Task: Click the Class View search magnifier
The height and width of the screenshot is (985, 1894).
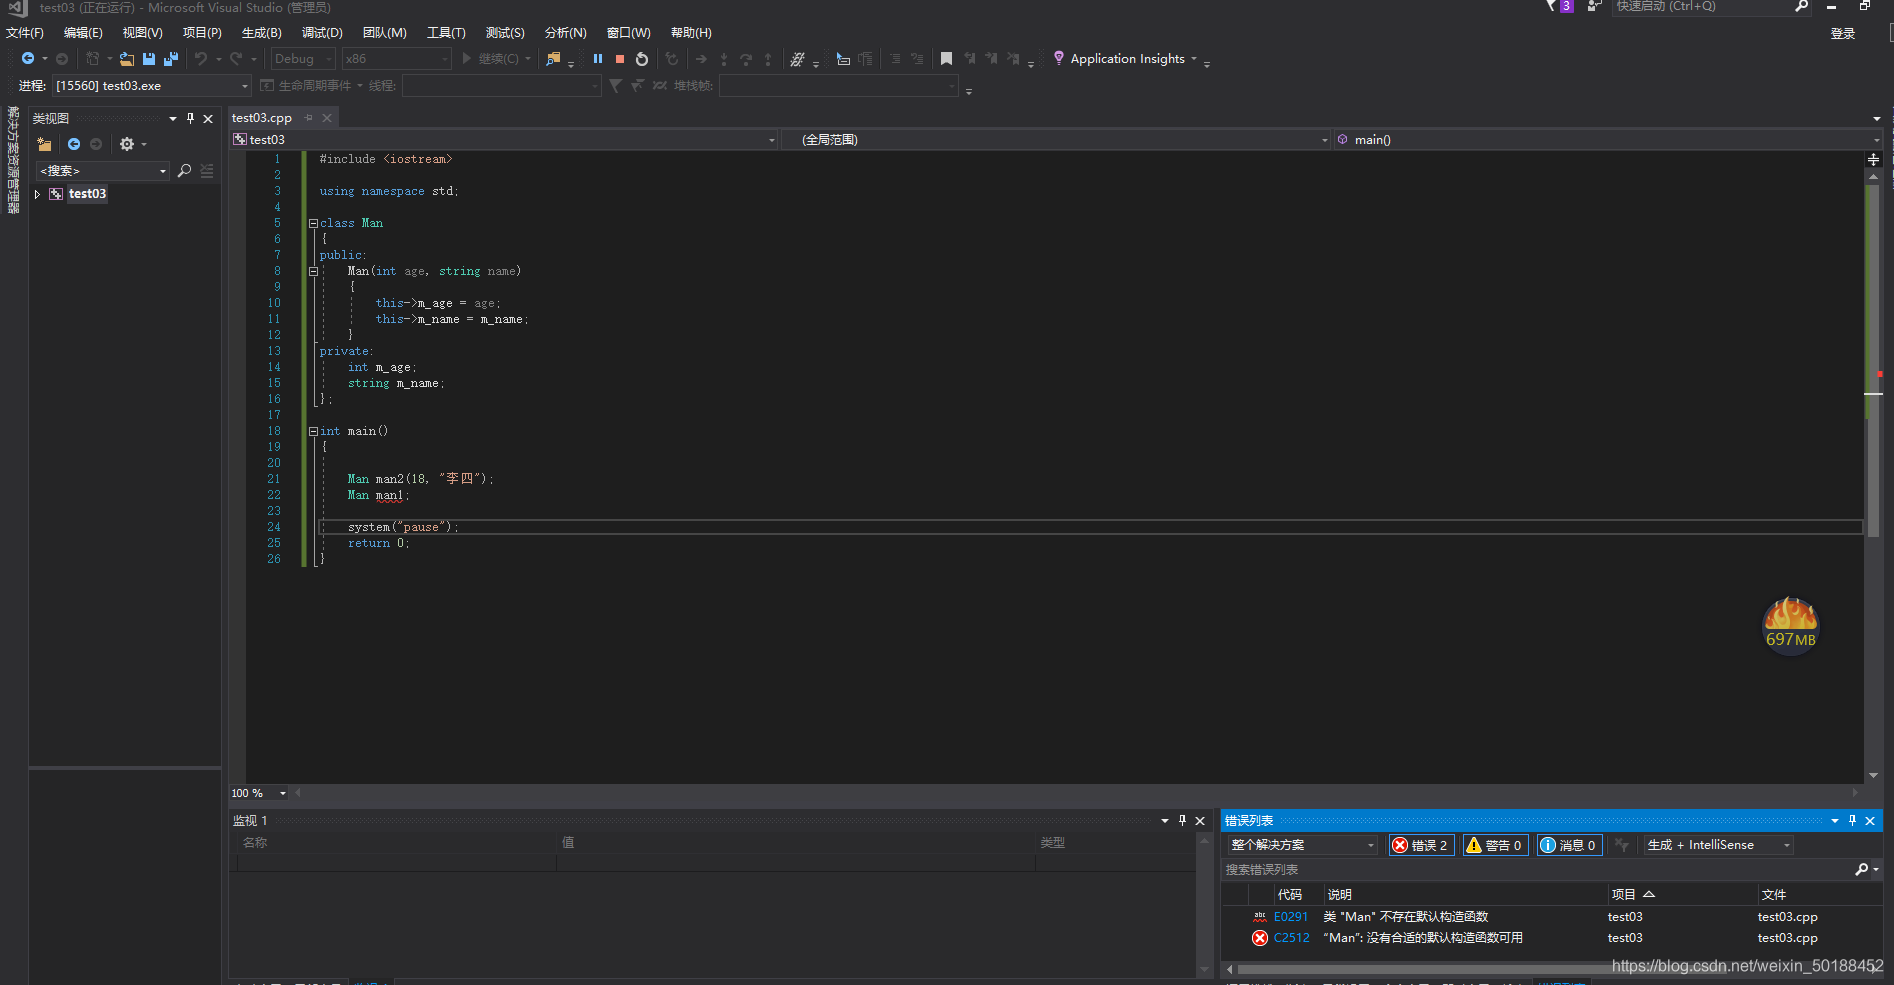Action: (184, 171)
